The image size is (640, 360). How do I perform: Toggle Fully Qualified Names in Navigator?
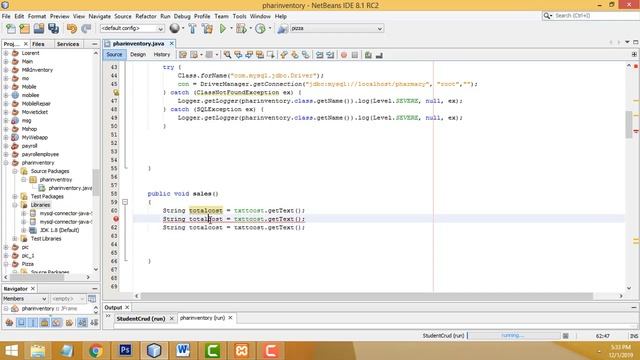tap(69, 323)
